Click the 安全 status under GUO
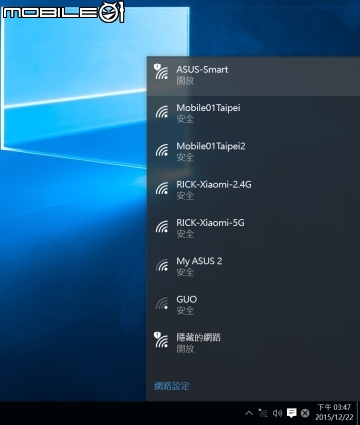Viewport: 360px width, 425px height. 185,311
